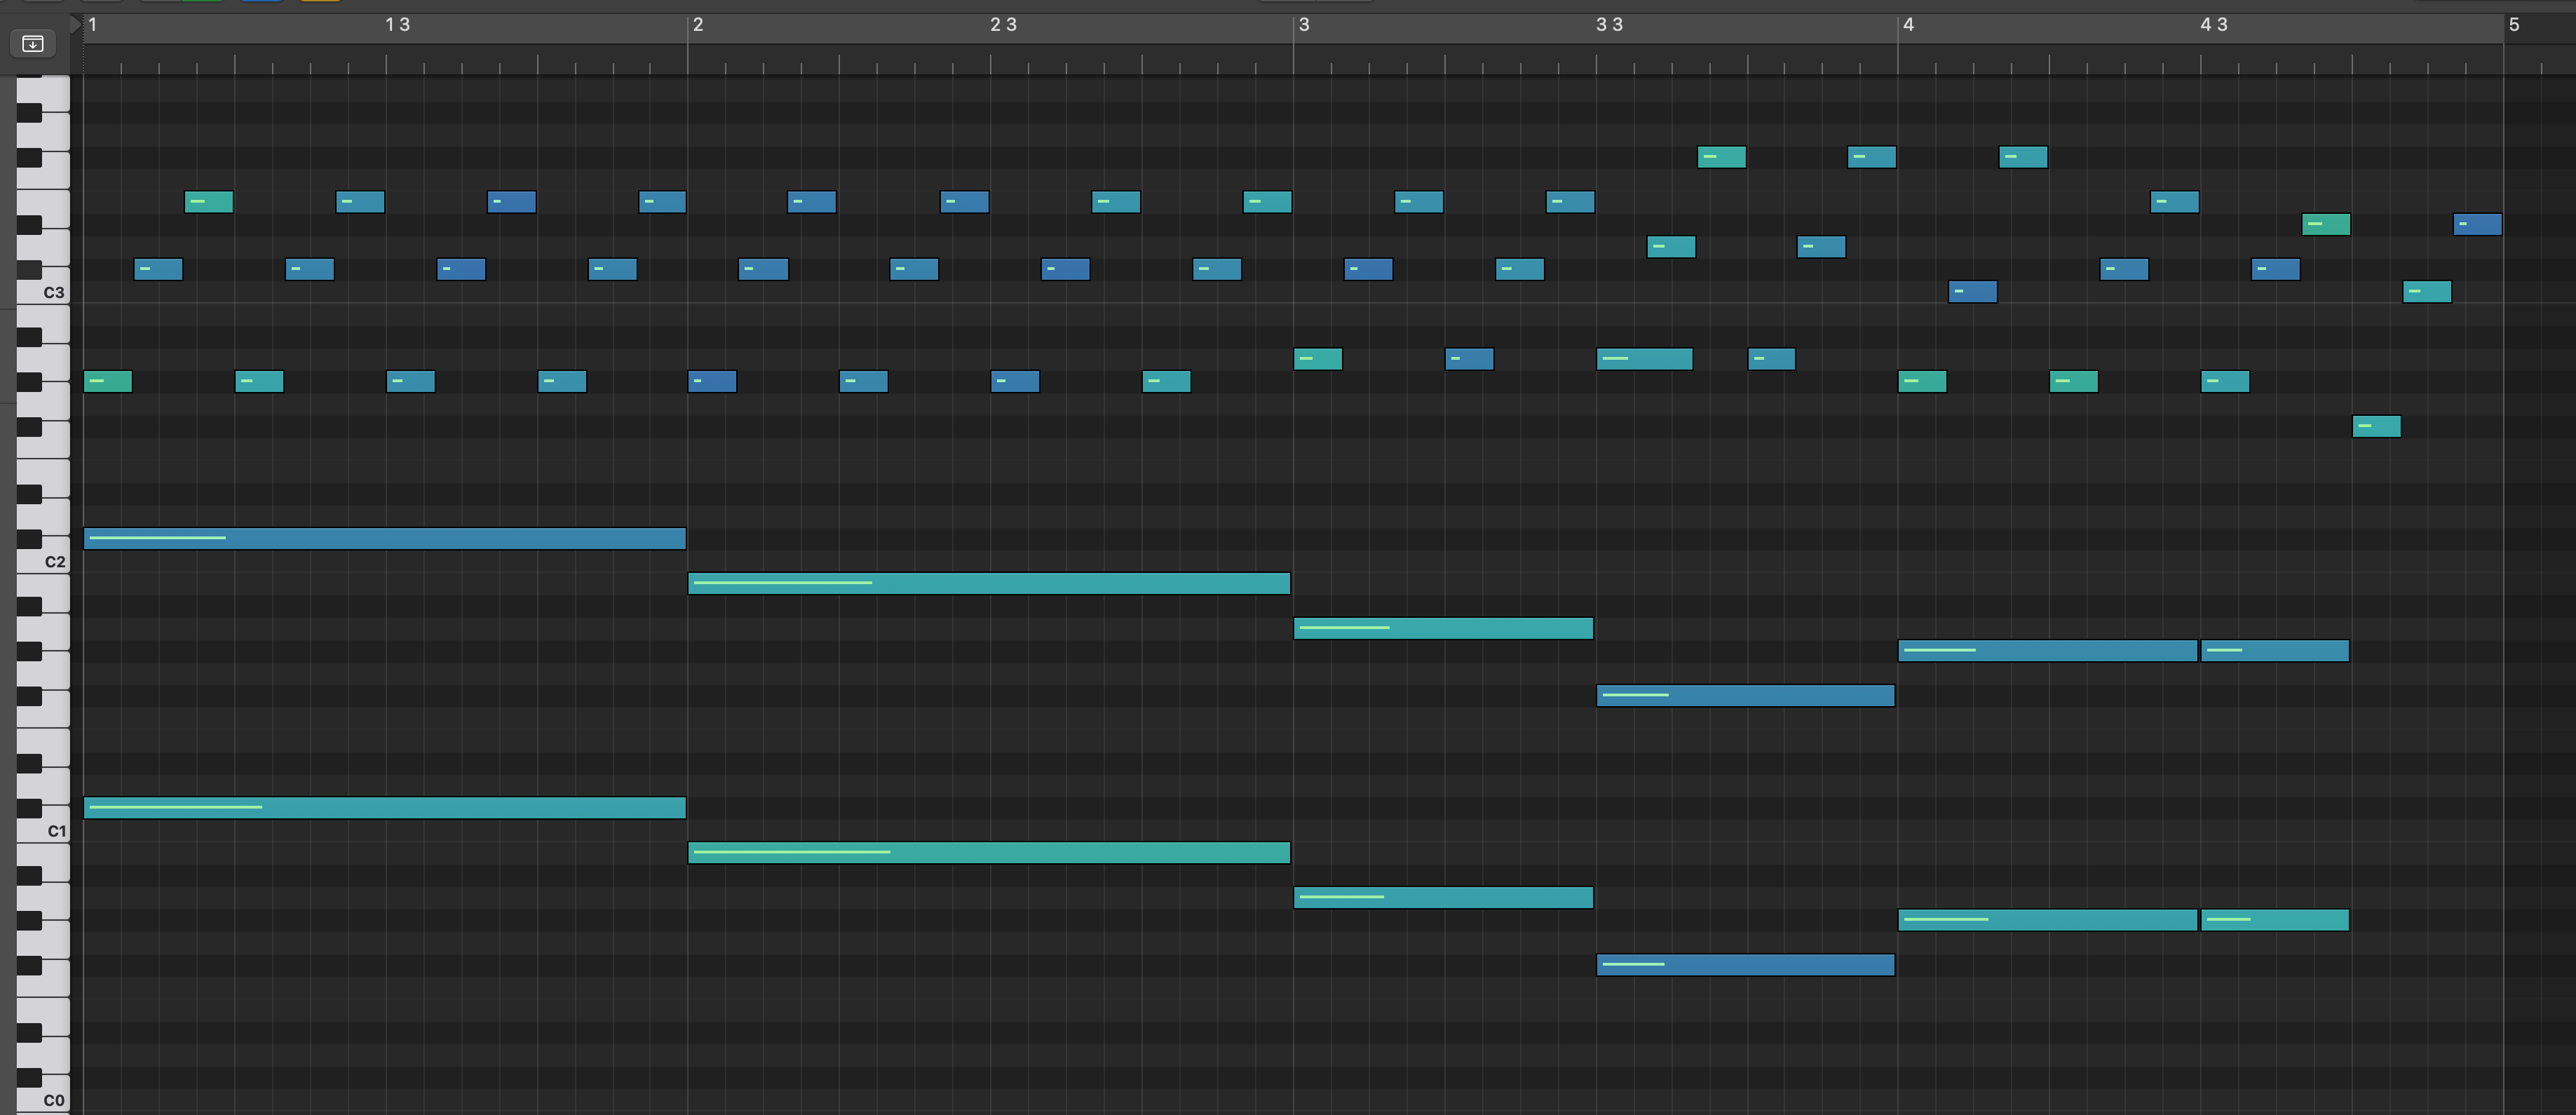Select the first highest-pitch note in bar 3
The image size is (2576, 1115).
[x=1721, y=157]
